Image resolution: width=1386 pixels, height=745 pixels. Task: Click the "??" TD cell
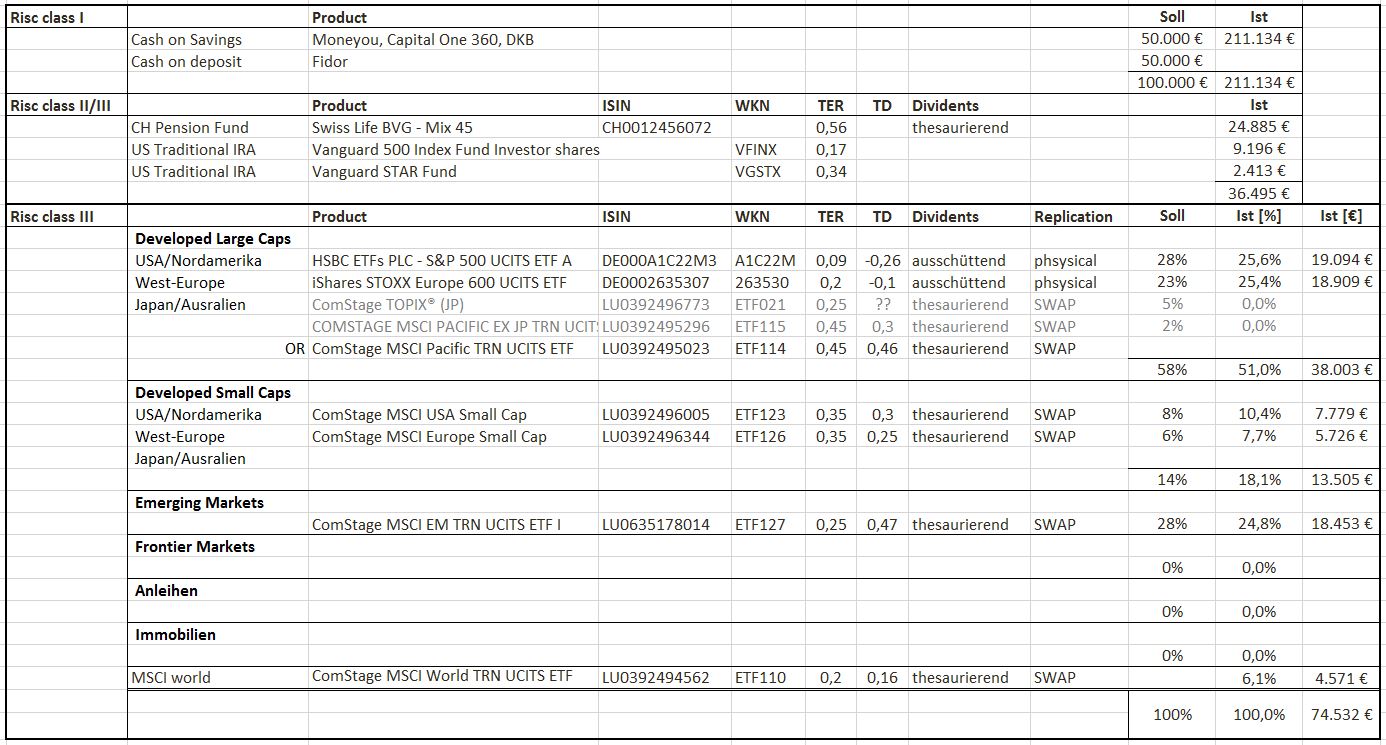click(x=882, y=305)
